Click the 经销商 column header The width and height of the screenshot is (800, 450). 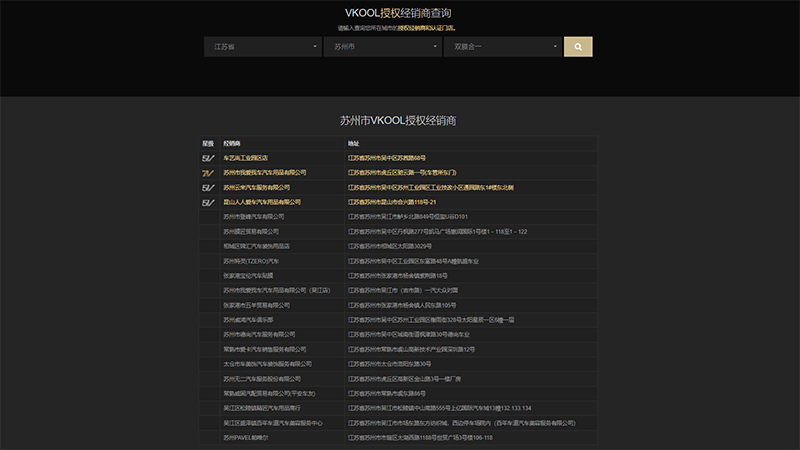click(232, 143)
